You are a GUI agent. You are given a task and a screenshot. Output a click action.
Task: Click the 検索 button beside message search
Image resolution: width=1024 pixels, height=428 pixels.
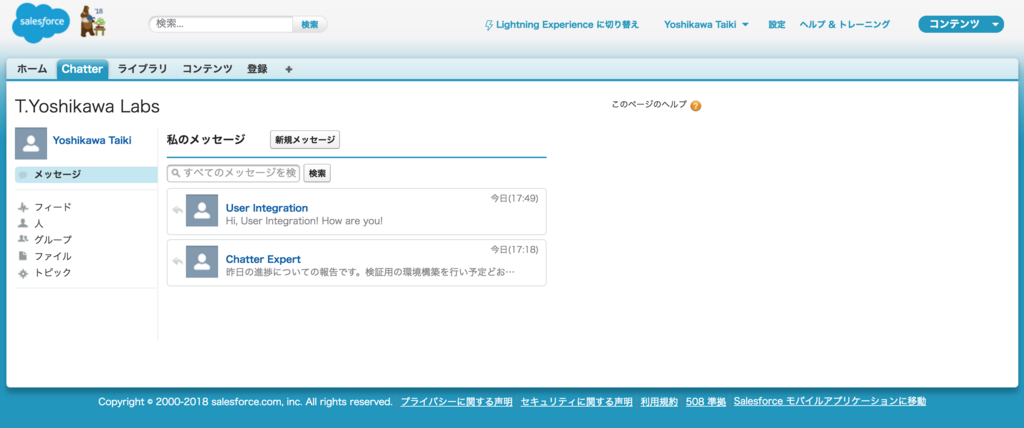pyautogui.click(x=317, y=174)
